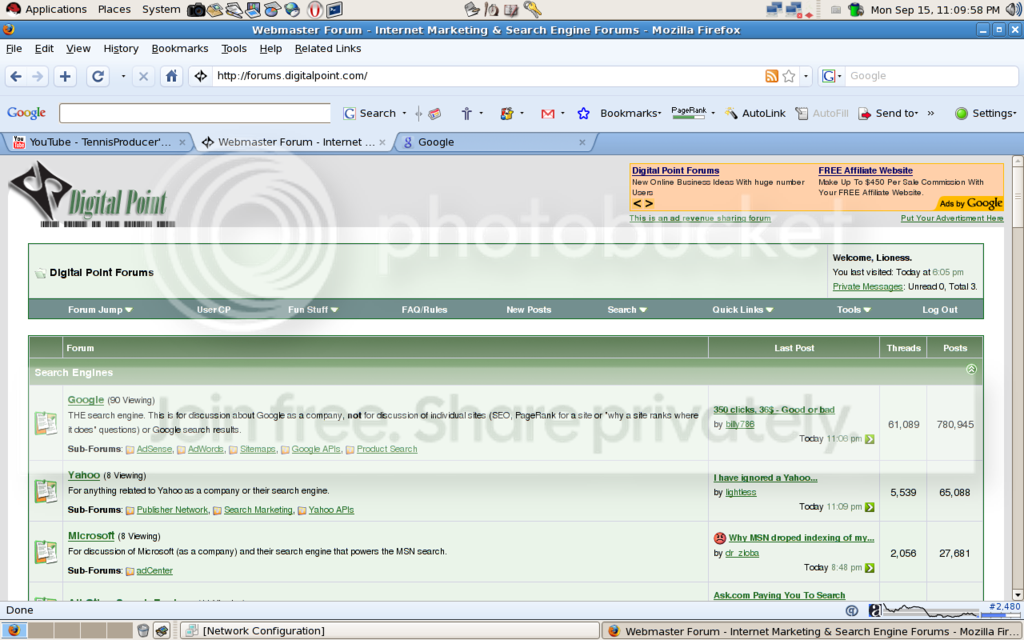
Task: Open the browser Tools menu in menu bar
Action: point(234,48)
